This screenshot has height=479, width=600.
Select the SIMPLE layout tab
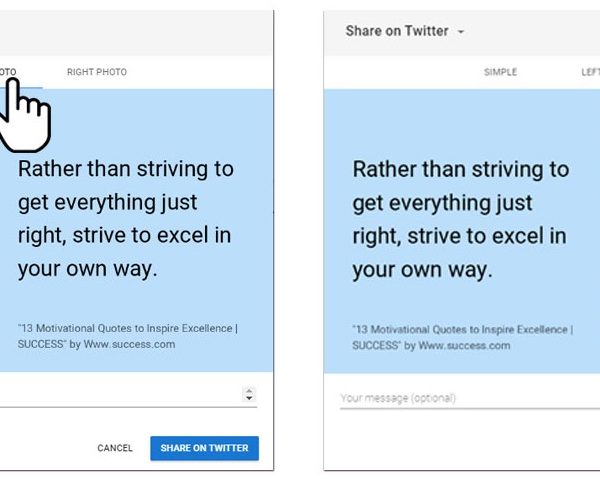tap(500, 72)
